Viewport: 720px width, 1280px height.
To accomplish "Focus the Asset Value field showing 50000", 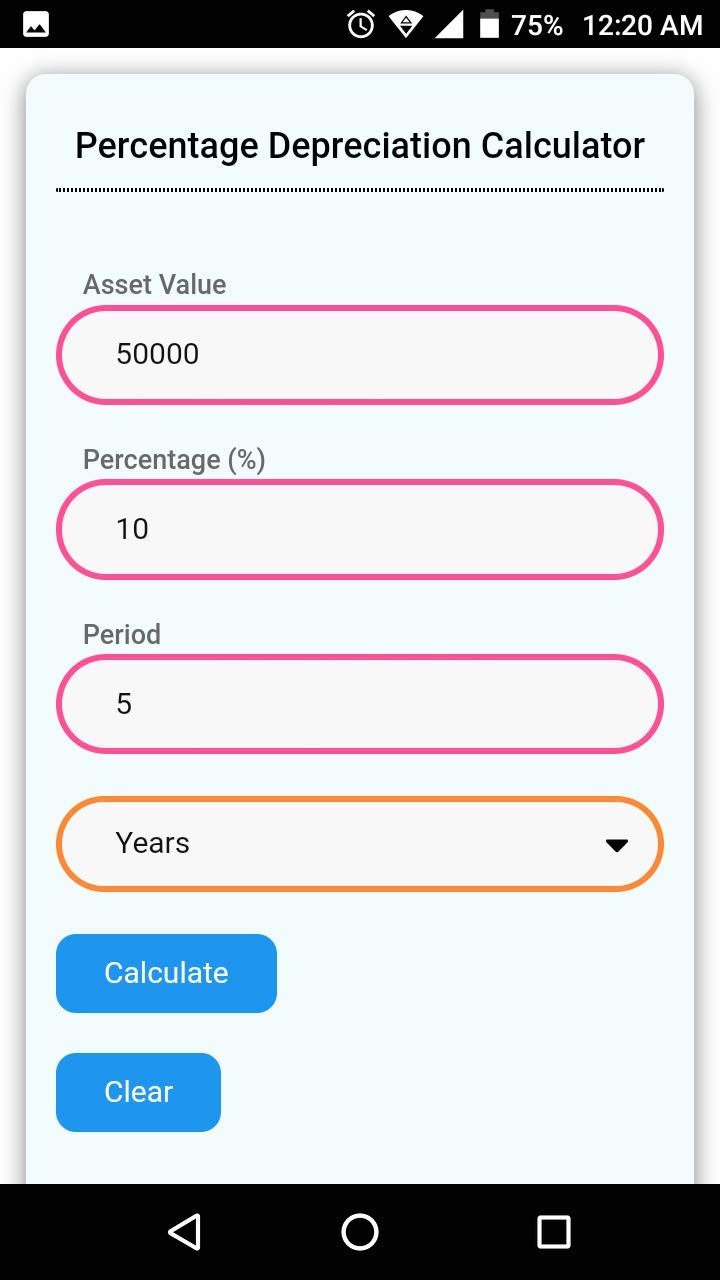I will pos(360,355).
